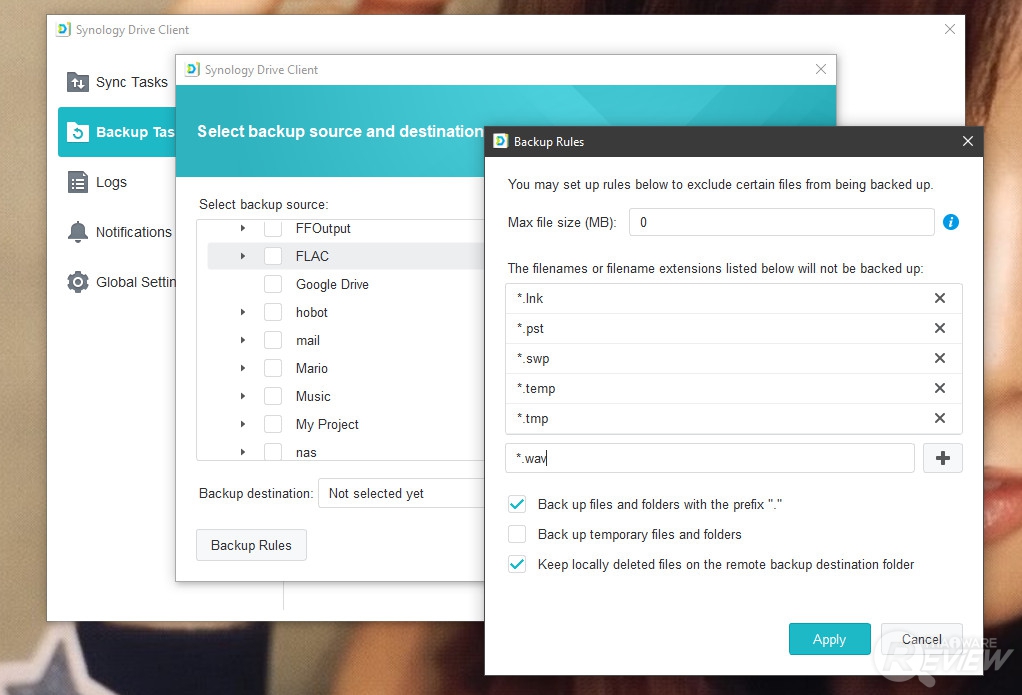Image resolution: width=1022 pixels, height=695 pixels.
Task: Add the typed extension with plus button
Action: click(942, 458)
